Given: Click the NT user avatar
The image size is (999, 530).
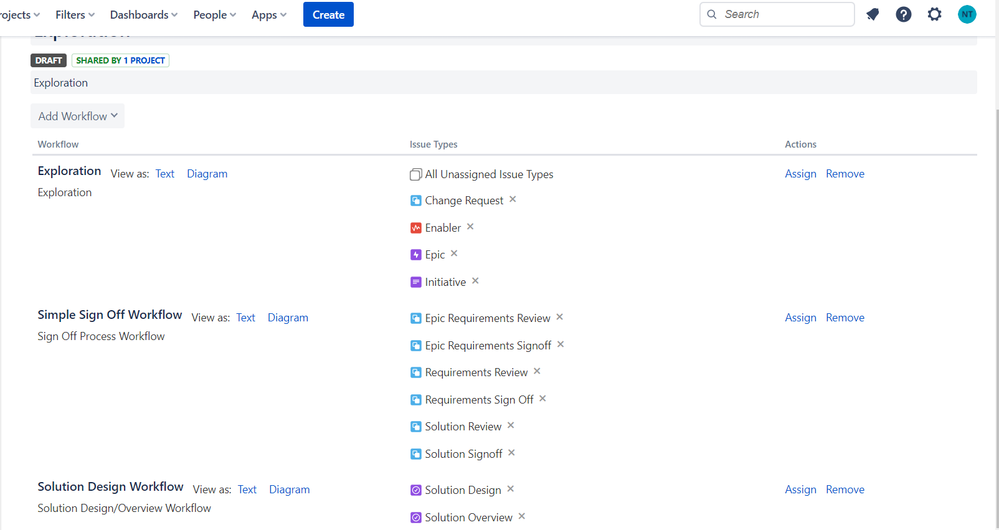Looking at the screenshot, I should pyautogui.click(x=966, y=14).
